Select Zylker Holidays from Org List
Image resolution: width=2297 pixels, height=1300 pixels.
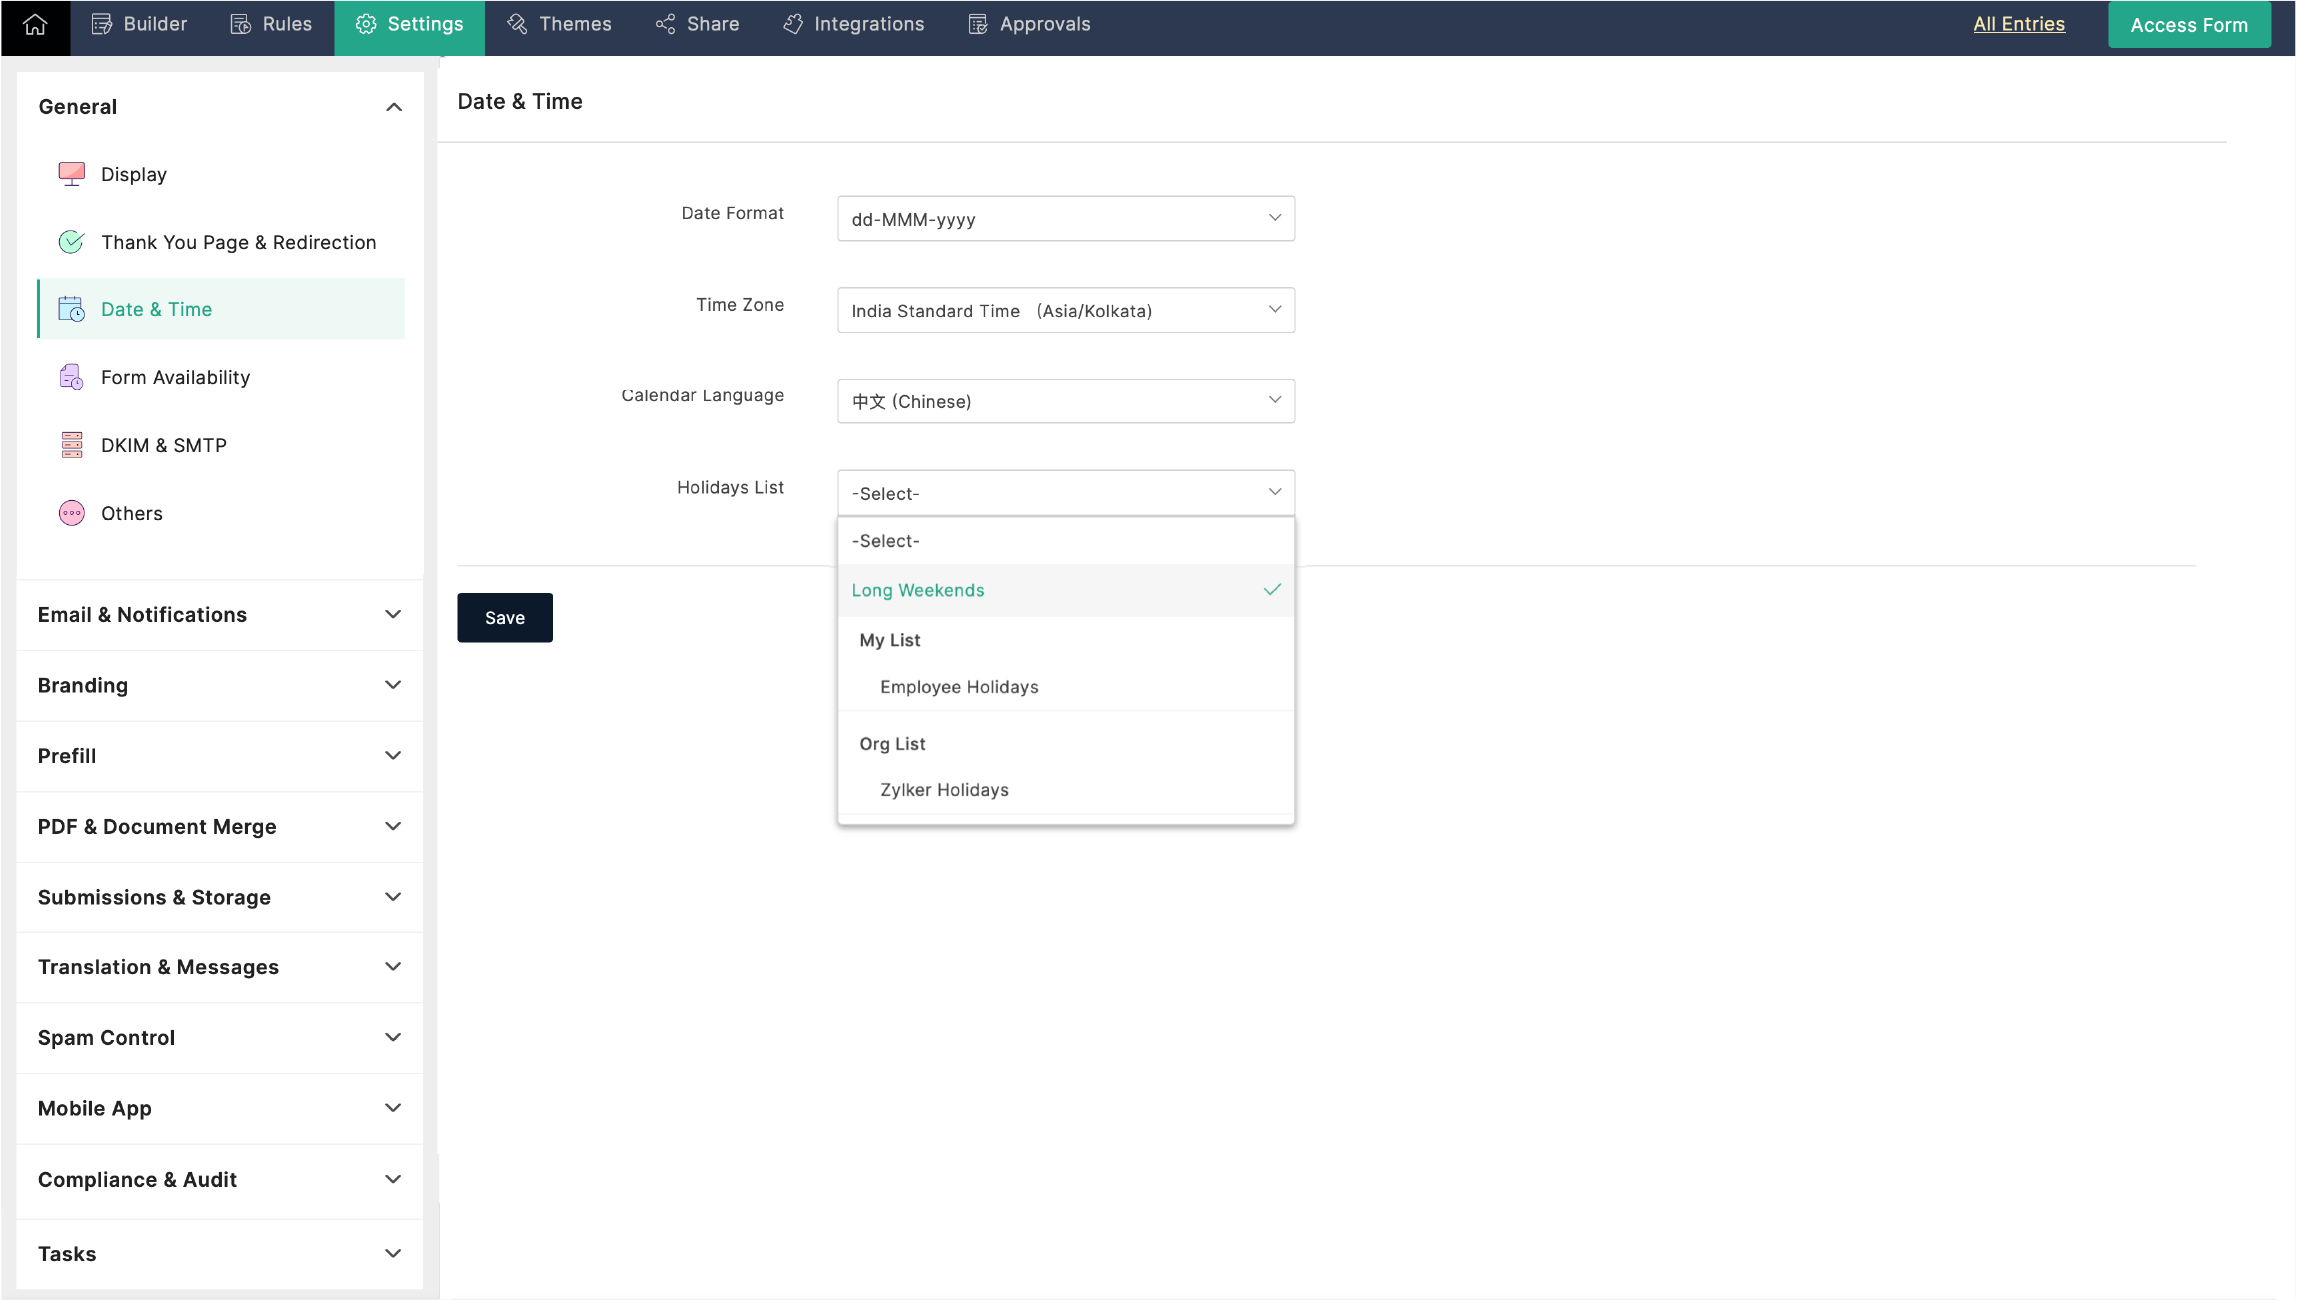click(x=945, y=790)
